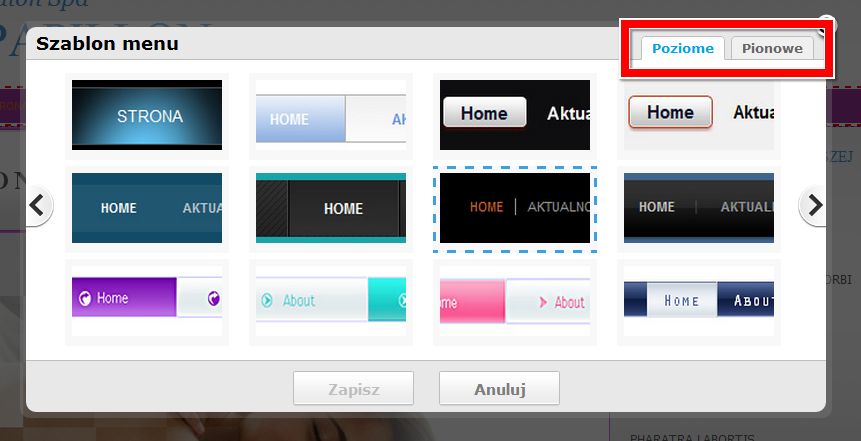
Task: Select the teal-bordered dark HOME template
Action: click(x=331, y=208)
